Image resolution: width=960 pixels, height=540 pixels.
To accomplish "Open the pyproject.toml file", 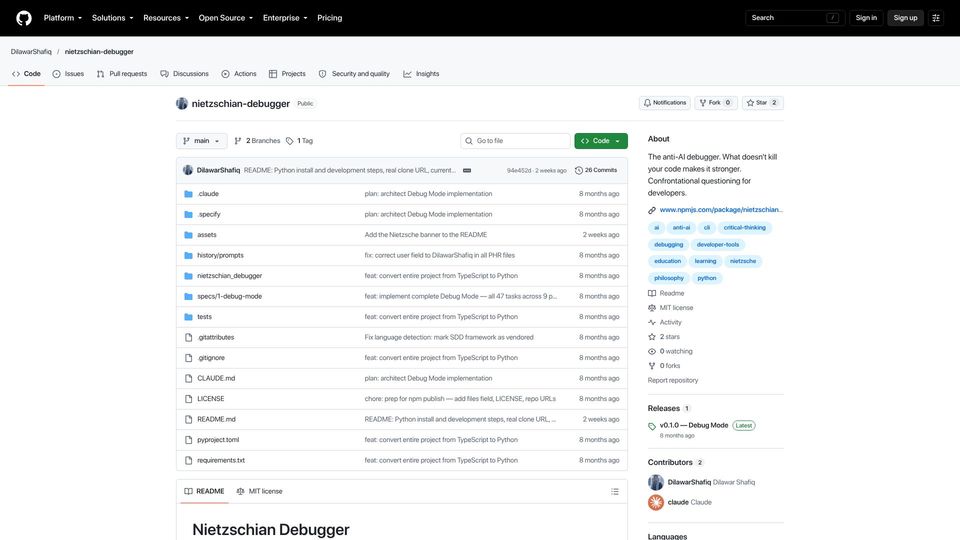I will [x=218, y=440].
